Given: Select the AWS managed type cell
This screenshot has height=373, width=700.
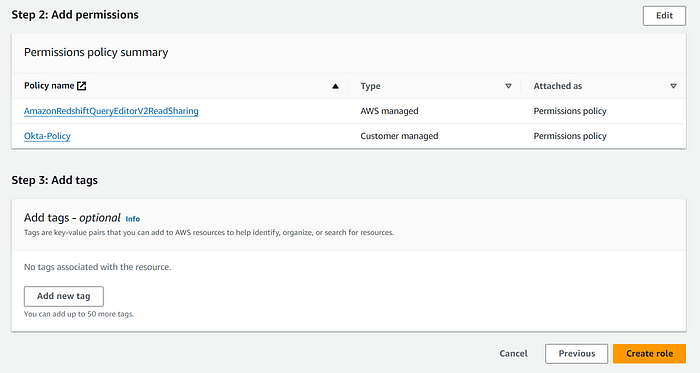Looking at the screenshot, I should (389, 111).
